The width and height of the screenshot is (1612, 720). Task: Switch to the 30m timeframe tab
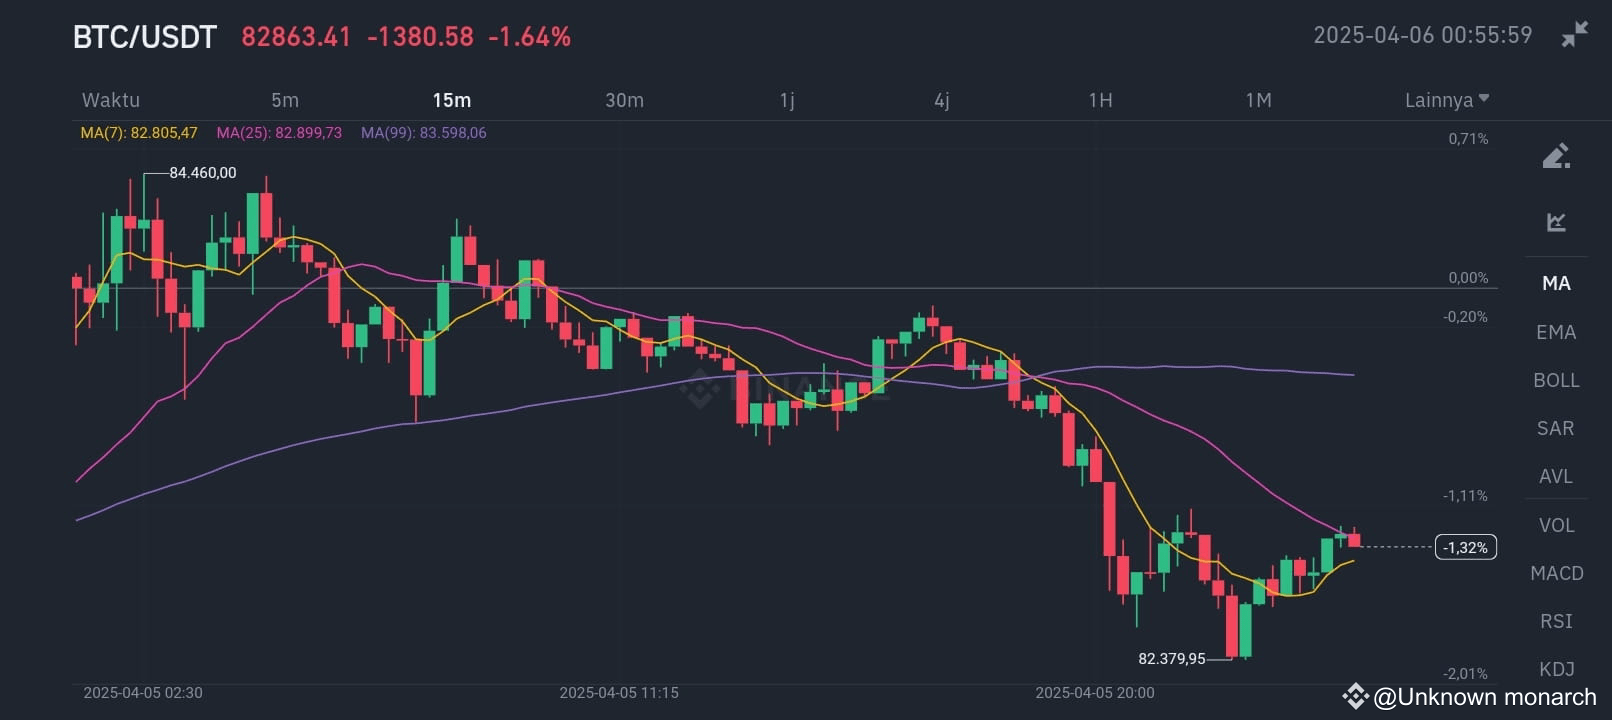(624, 100)
